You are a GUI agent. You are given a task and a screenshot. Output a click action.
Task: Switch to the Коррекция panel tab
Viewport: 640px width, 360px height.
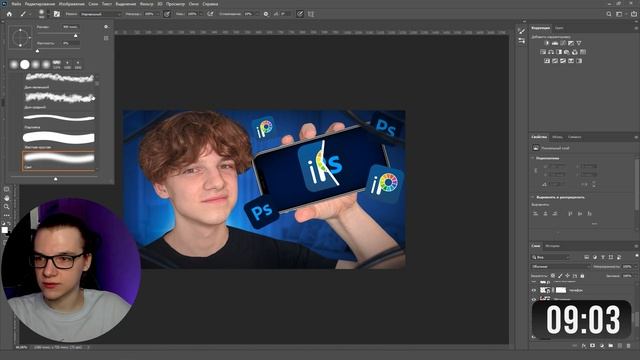click(x=540, y=28)
